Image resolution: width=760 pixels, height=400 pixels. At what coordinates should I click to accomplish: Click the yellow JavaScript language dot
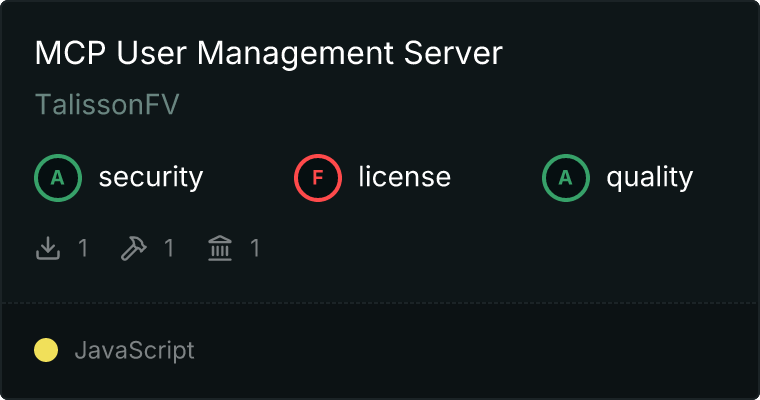[x=46, y=351]
